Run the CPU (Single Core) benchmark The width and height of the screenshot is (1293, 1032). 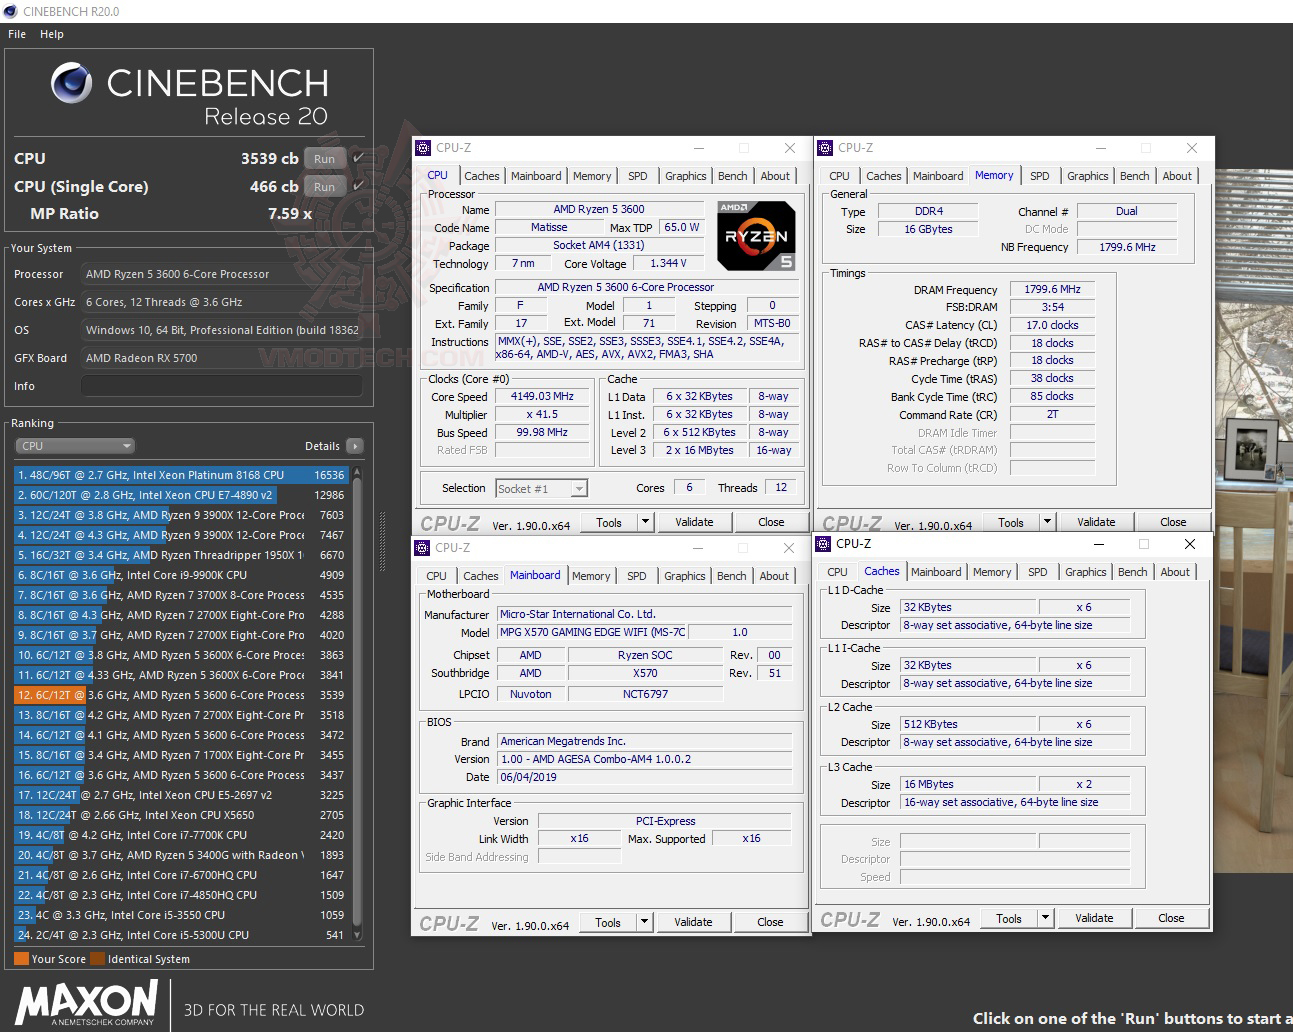click(x=325, y=186)
